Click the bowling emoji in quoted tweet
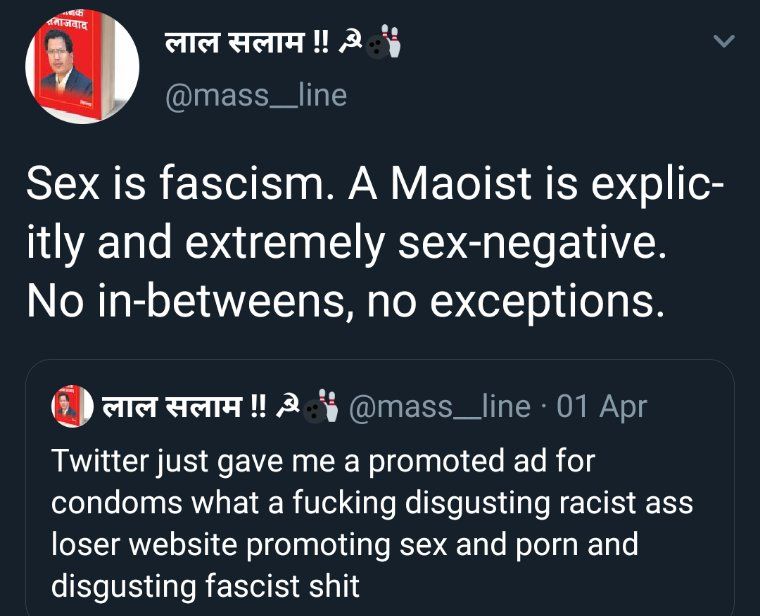The image size is (760, 616). 320,406
